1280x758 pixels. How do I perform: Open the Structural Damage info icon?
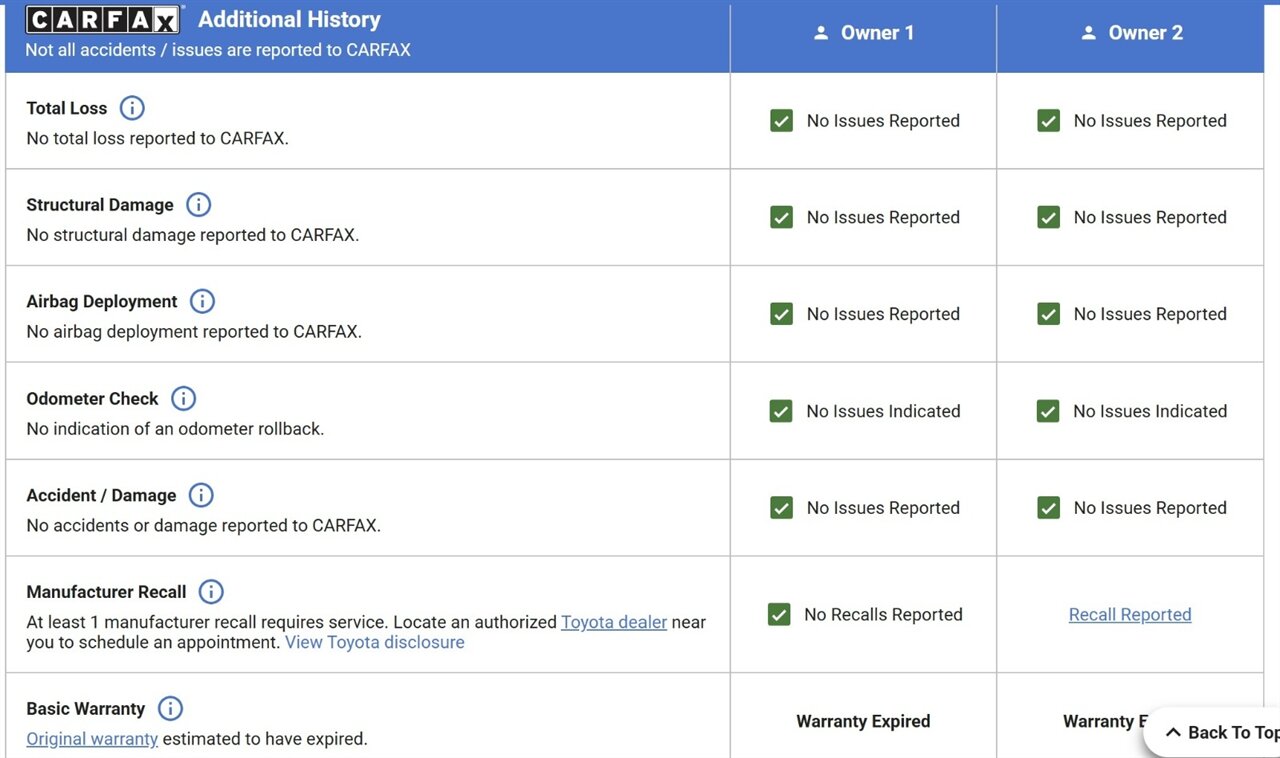(x=199, y=205)
